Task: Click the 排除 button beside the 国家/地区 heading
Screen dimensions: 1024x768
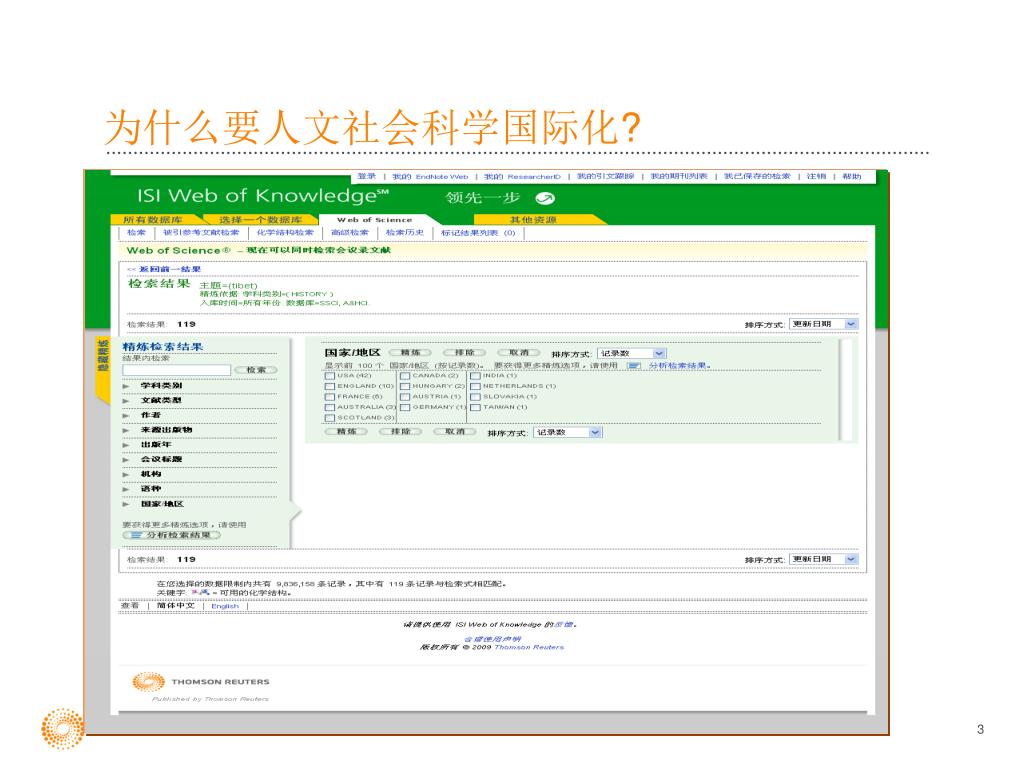Action: (x=465, y=353)
